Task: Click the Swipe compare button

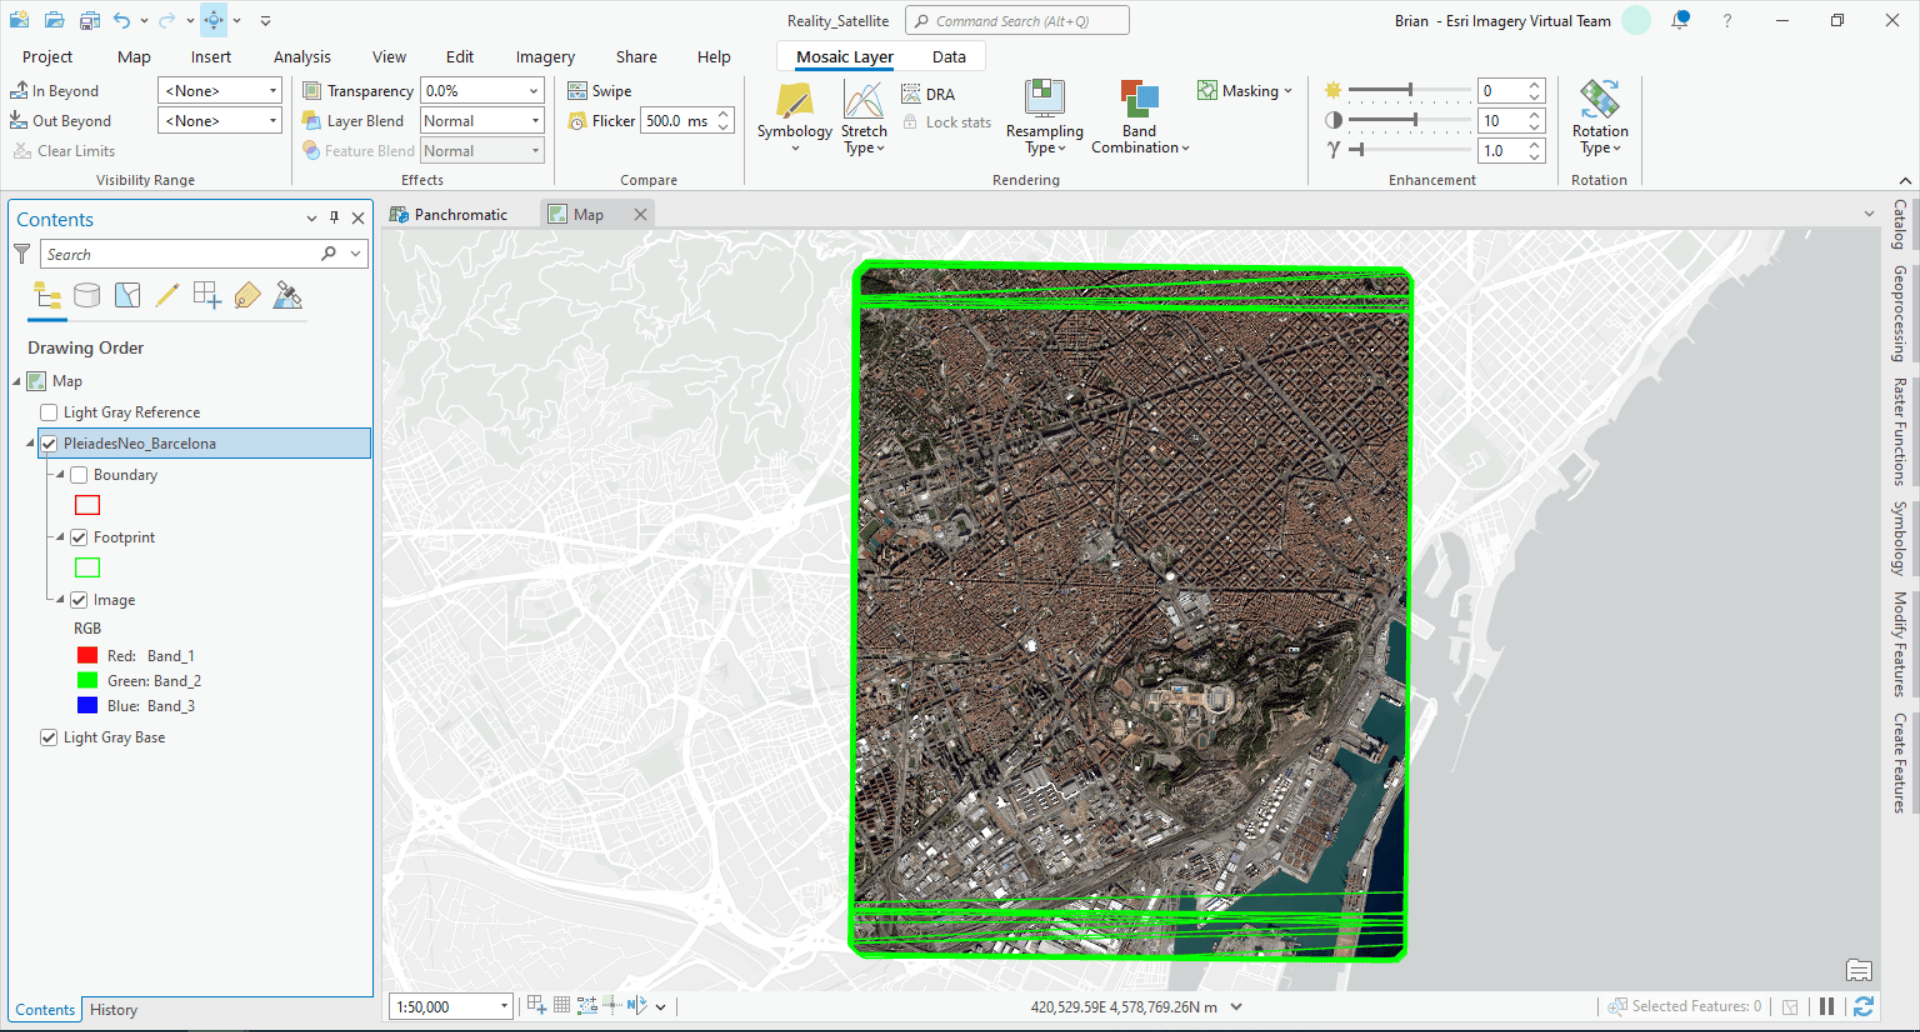Action: (x=600, y=90)
